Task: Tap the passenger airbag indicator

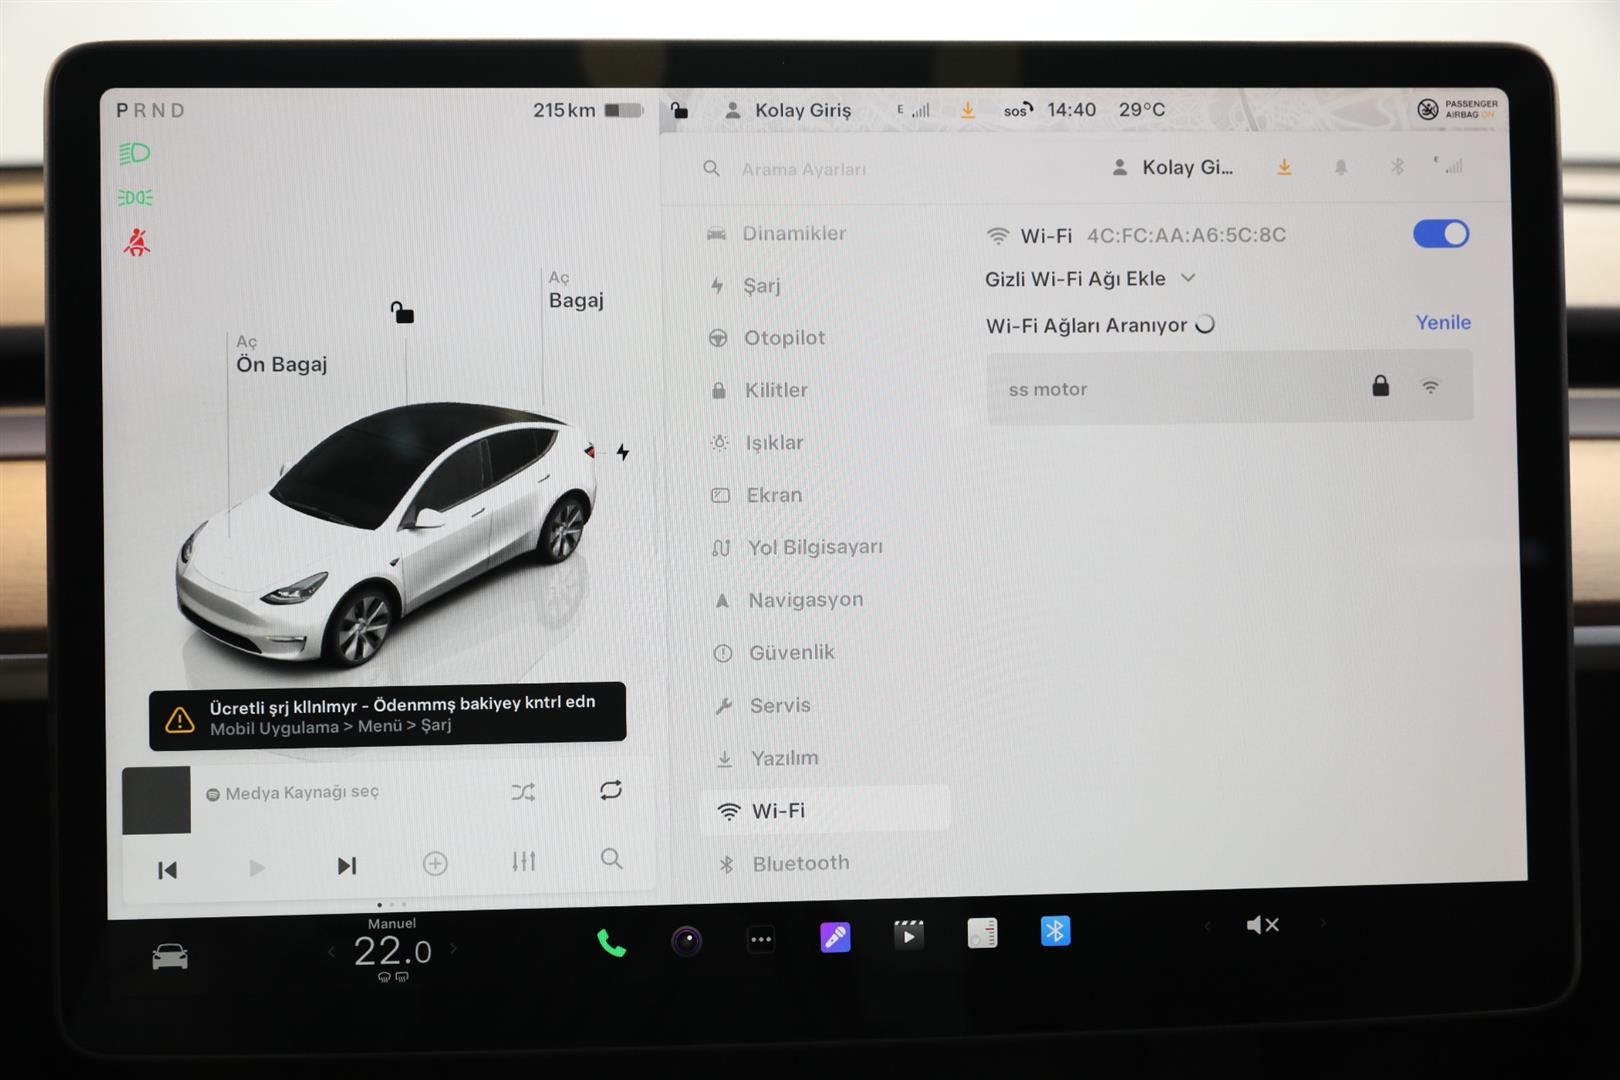Action: pyautogui.click(x=1457, y=109)
